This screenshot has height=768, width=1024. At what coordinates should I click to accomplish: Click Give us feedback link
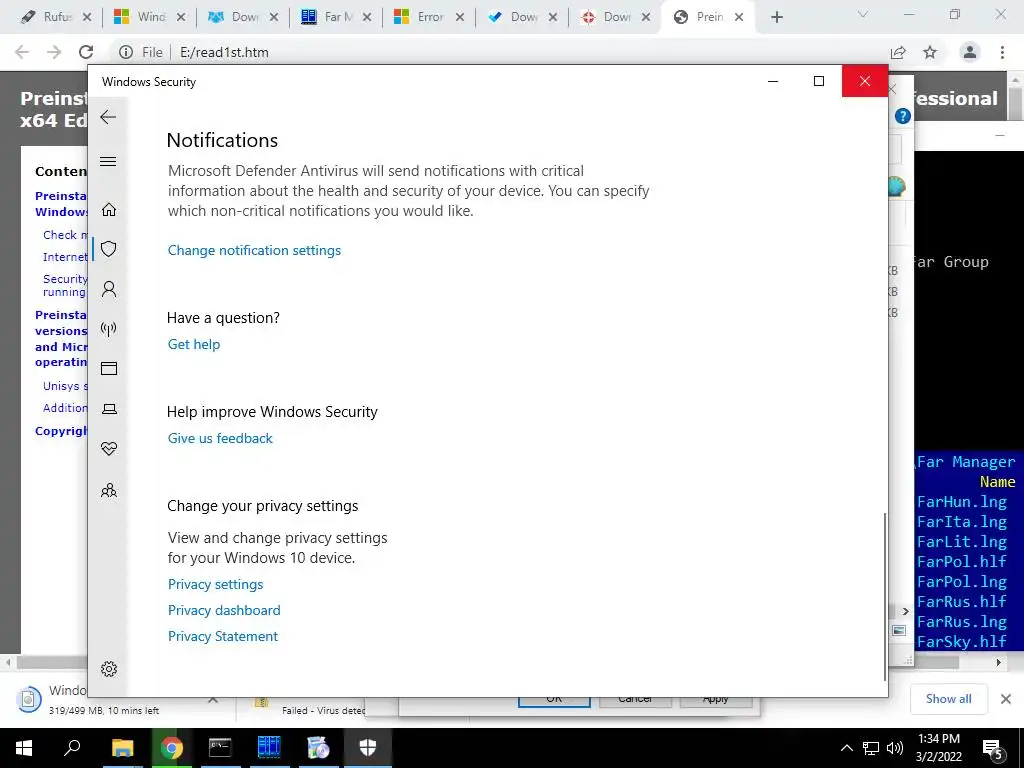pos(220,438)
